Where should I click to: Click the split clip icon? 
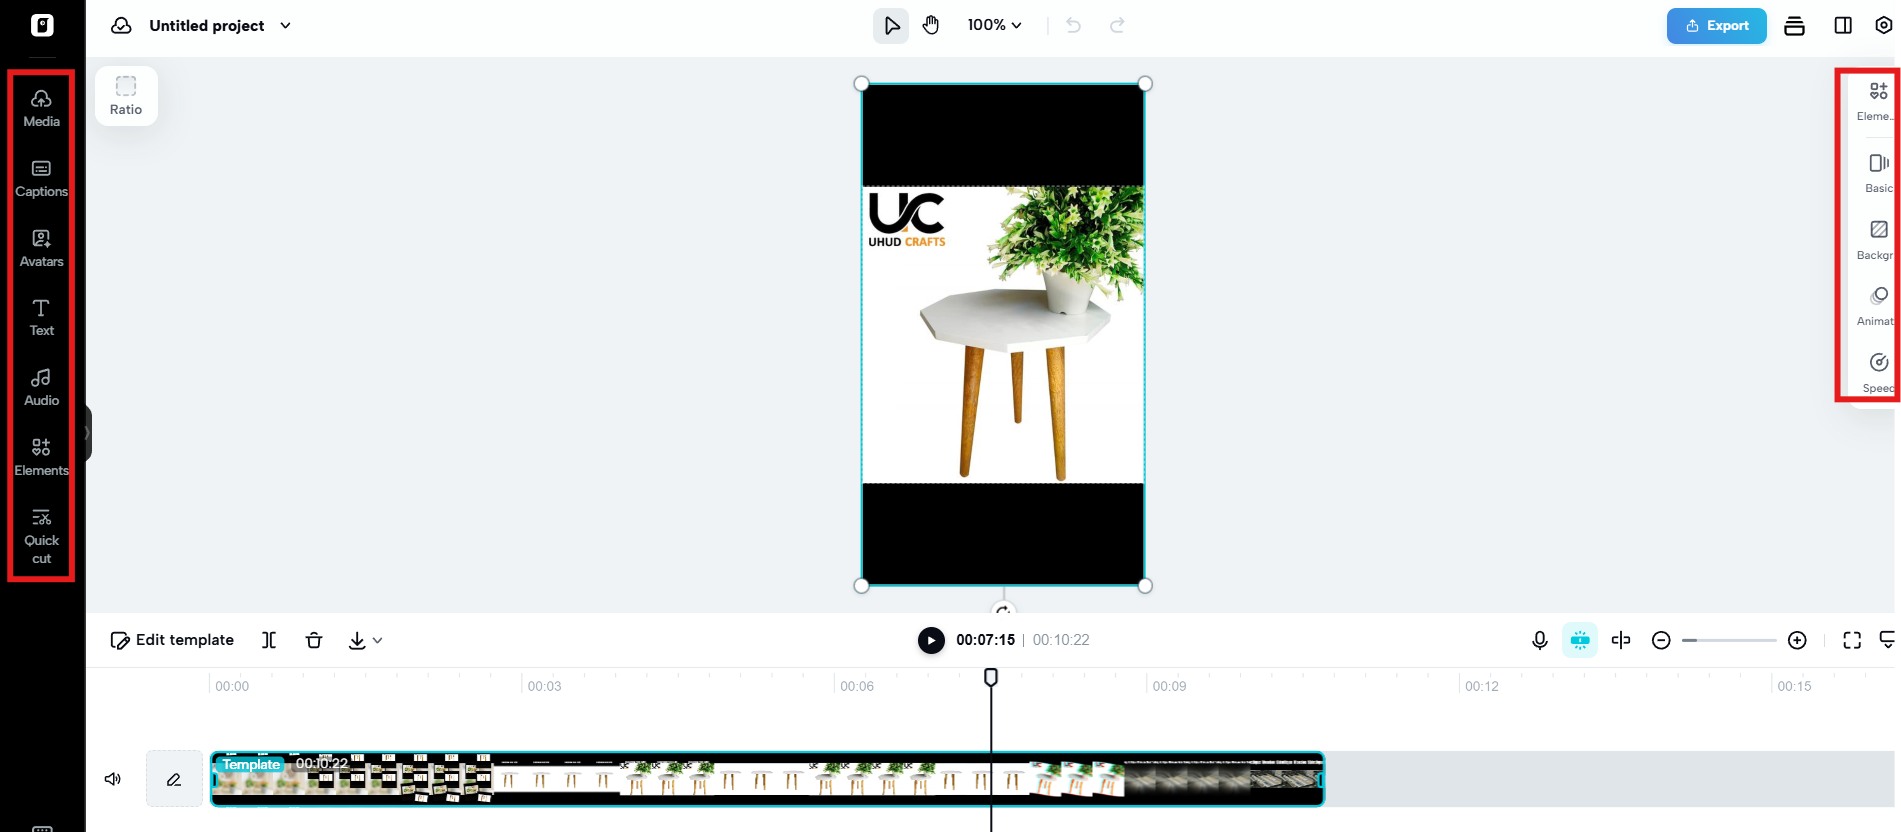[269, 640]
